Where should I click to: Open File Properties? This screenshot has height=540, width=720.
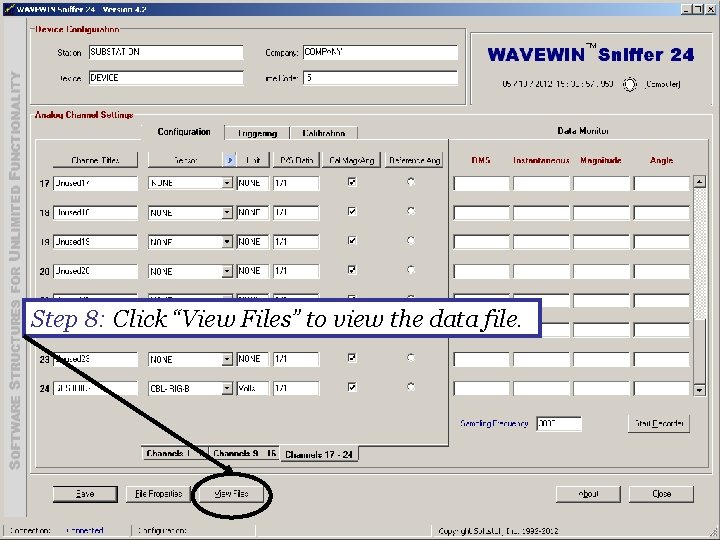coord(158,494)
